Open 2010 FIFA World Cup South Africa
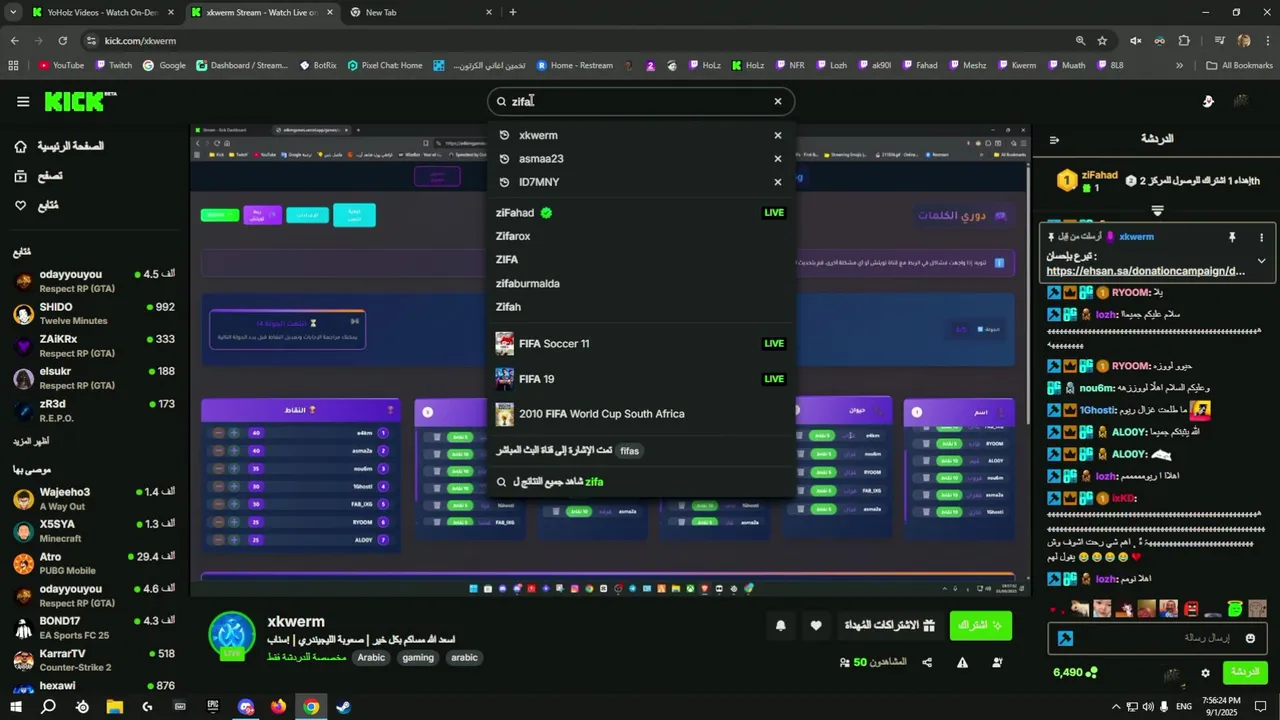This screenshot has height=720, width=1280. point(640,413)
